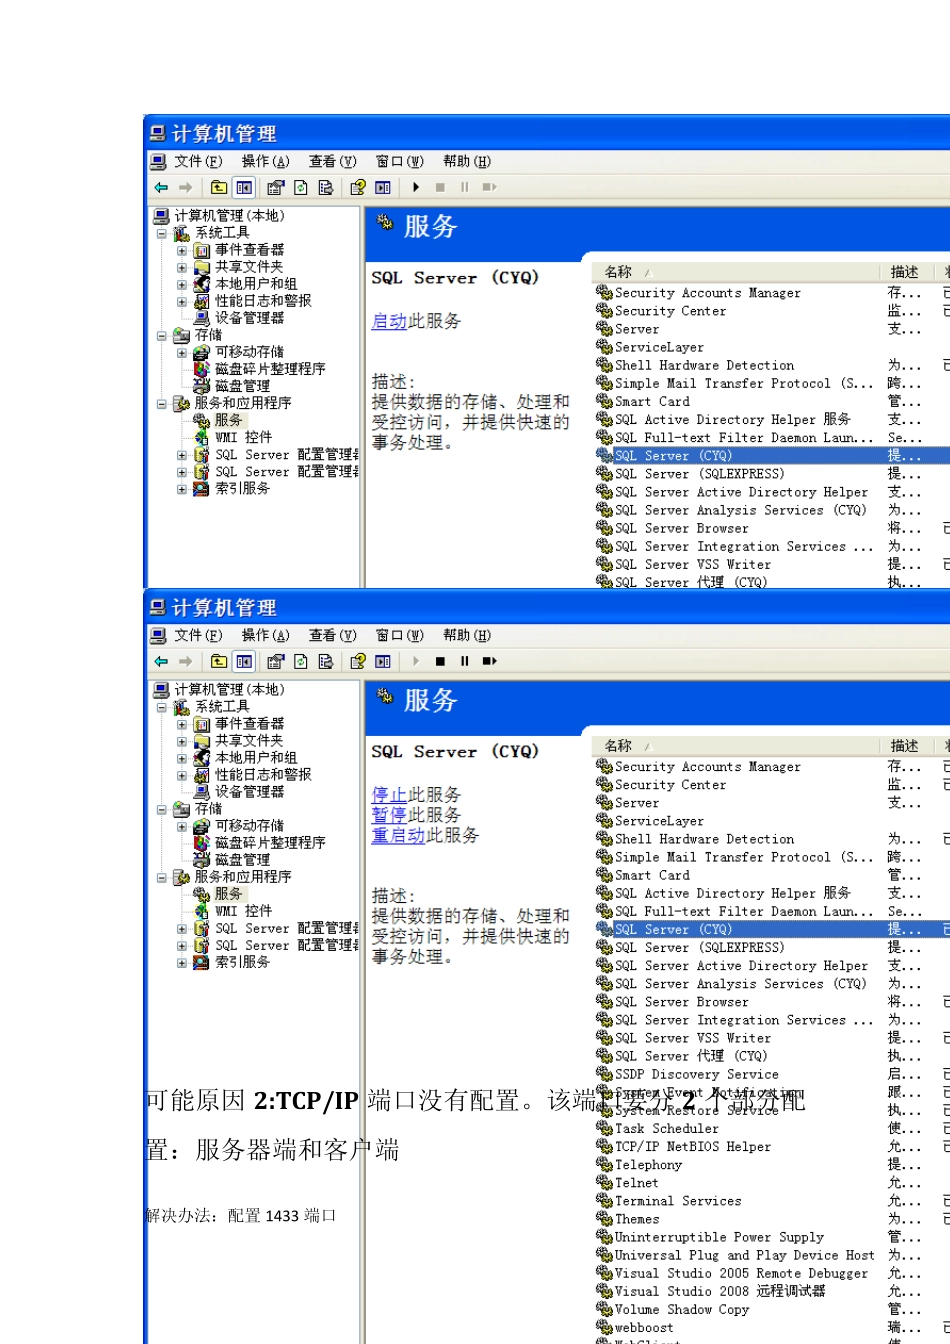Click Help icon in upper window toolbar

(358, 187)
